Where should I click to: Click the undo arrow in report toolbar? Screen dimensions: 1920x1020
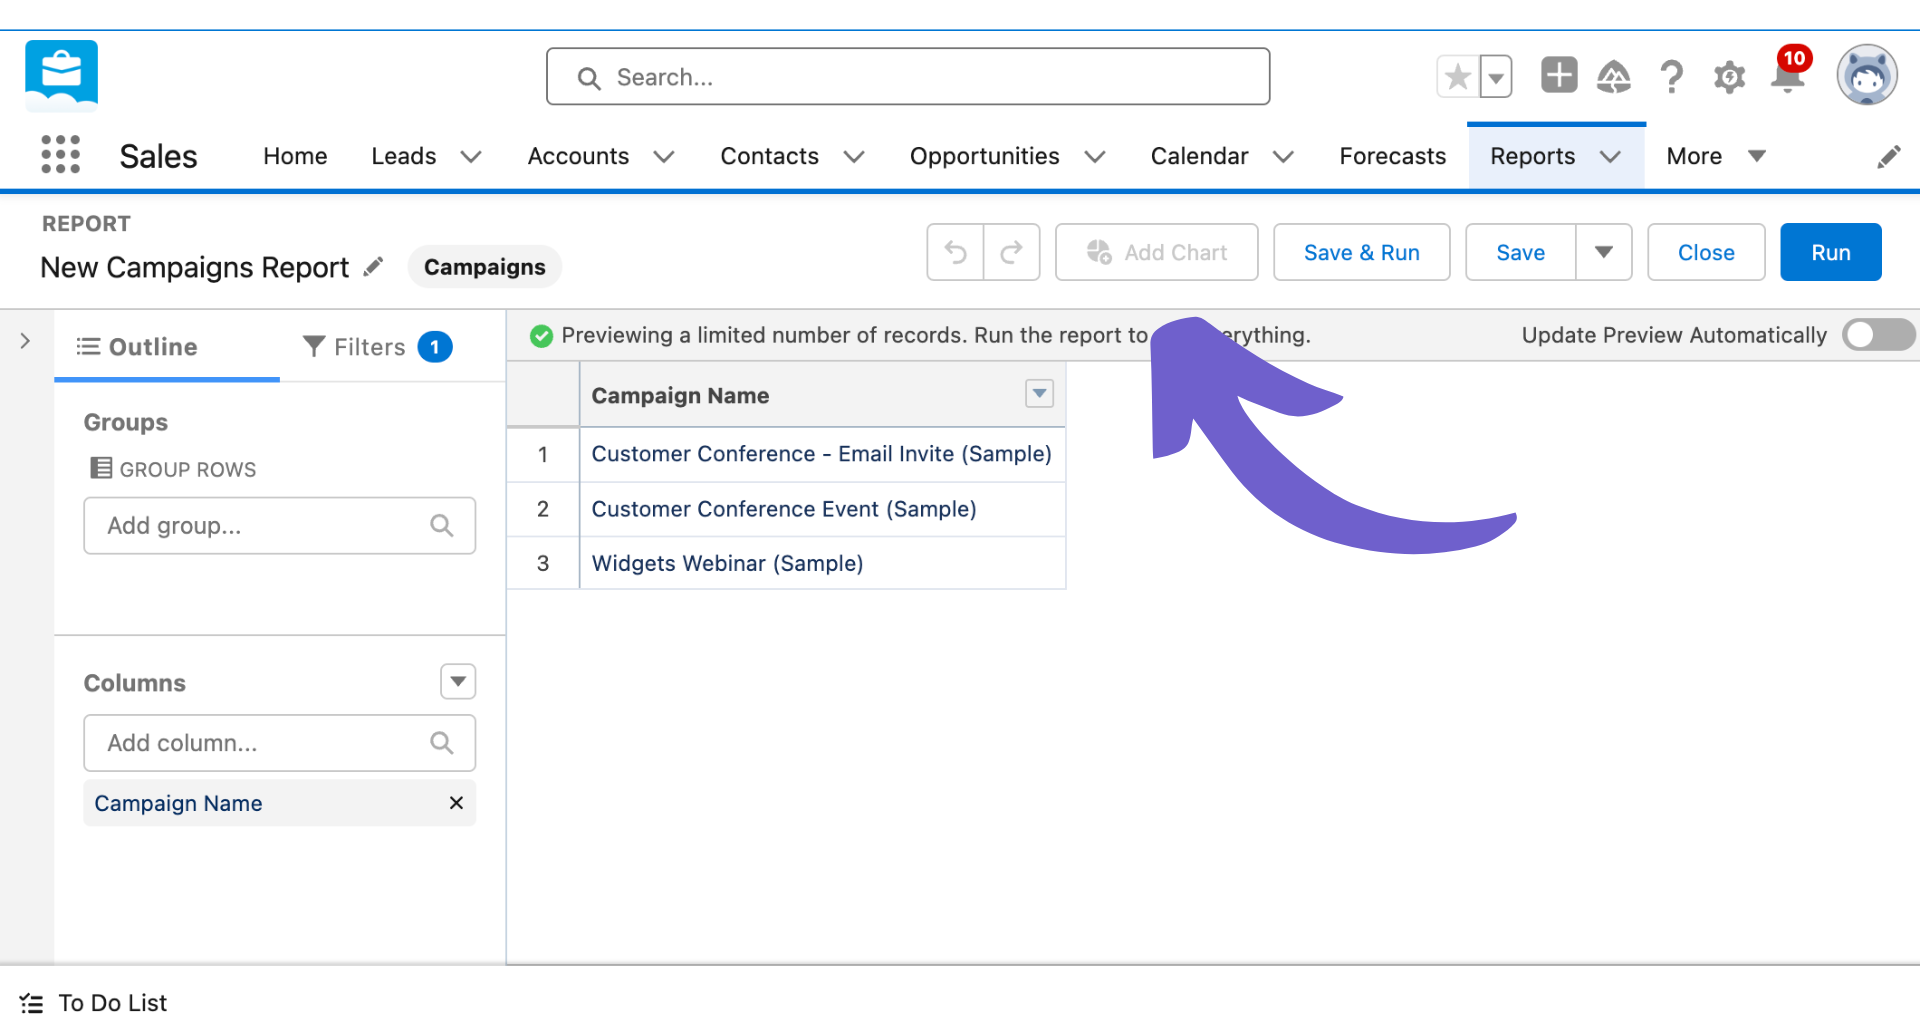pos(954,252)
